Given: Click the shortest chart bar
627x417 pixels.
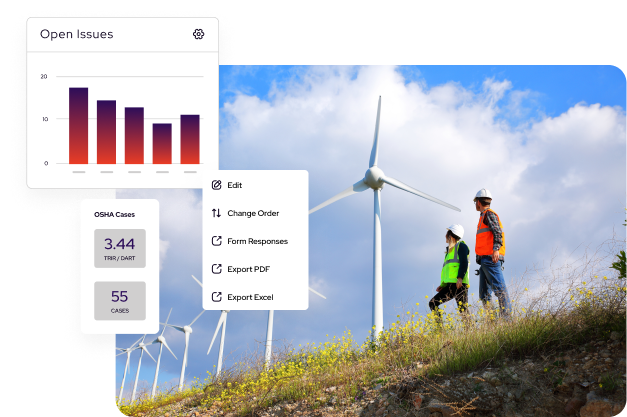Looking at the screenshot, I should click(x=162, y=144).
